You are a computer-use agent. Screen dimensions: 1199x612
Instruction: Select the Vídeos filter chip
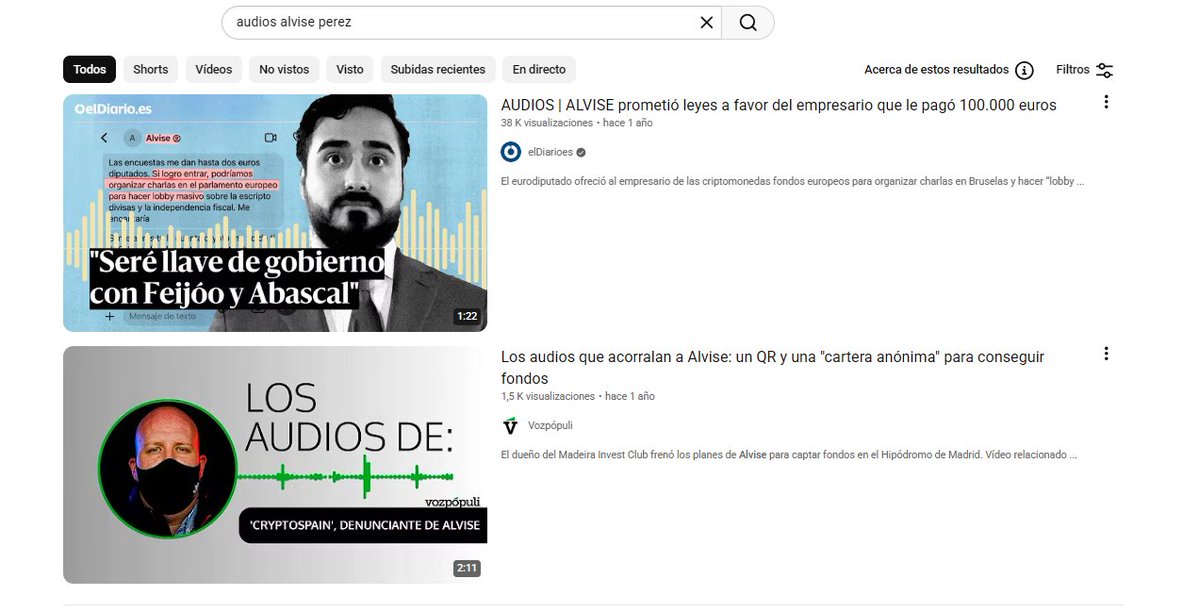213,70
